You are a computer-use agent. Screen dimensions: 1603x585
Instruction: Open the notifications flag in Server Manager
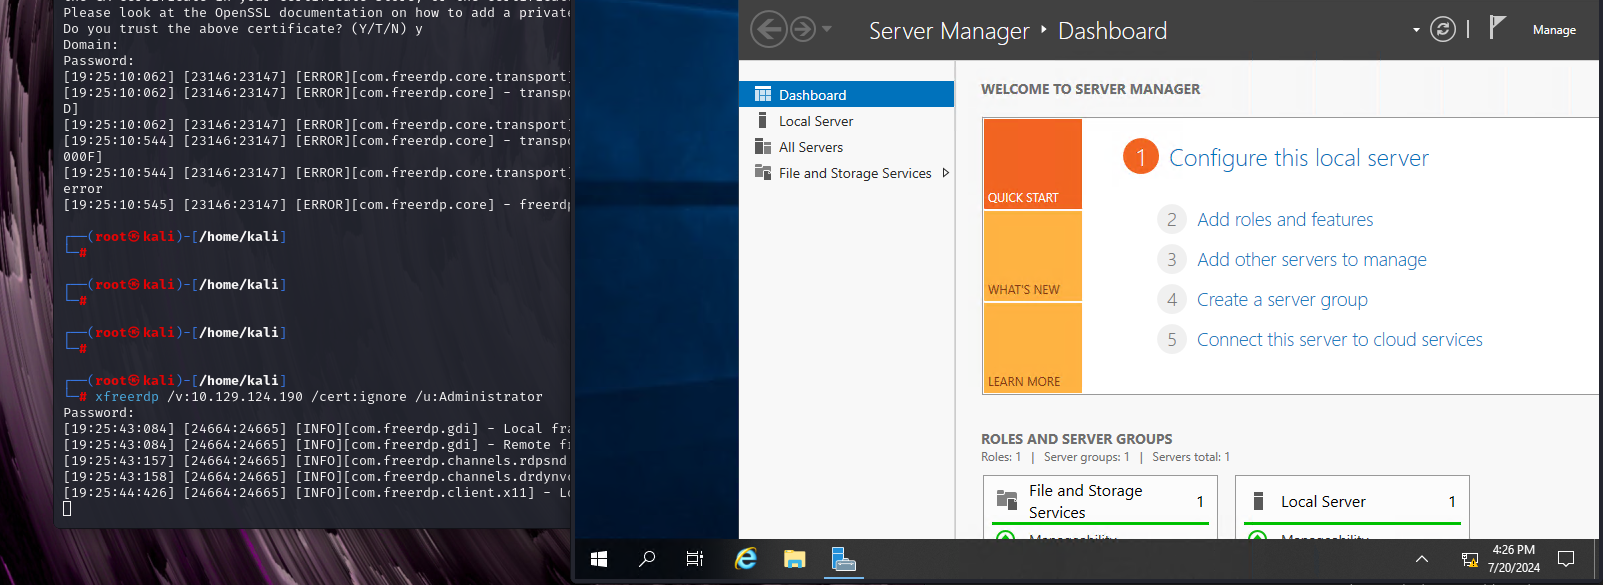pyautogui.click(x=1496, y=28)
